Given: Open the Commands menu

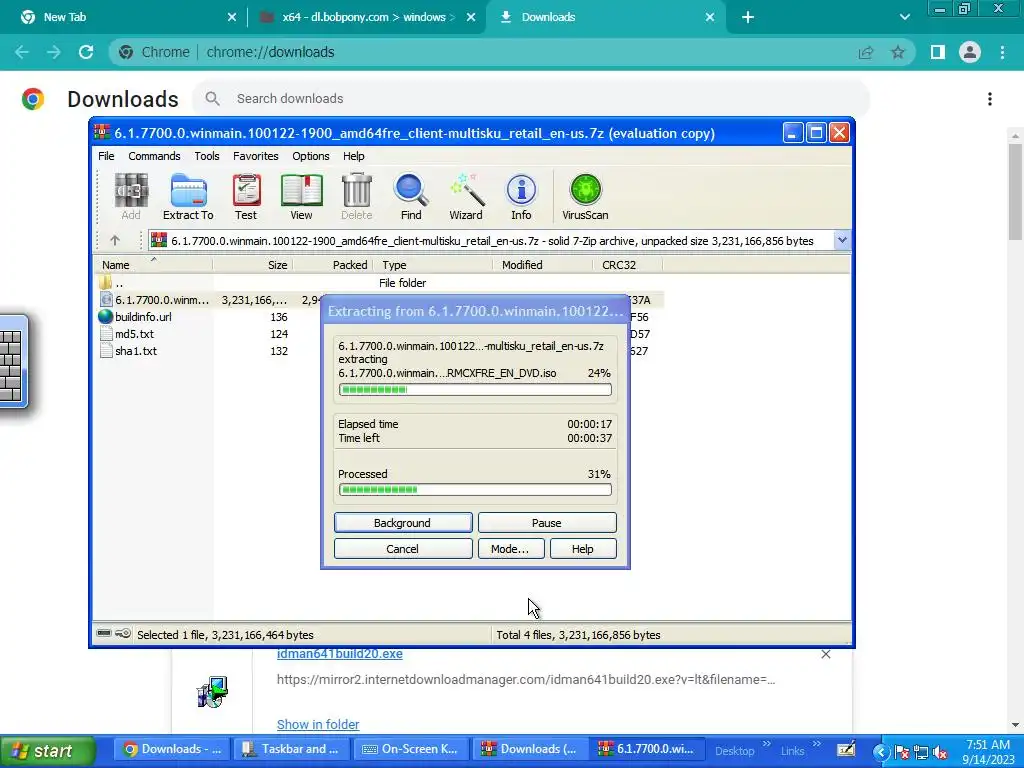Looking at the screenshot, I should coord(154,156).
